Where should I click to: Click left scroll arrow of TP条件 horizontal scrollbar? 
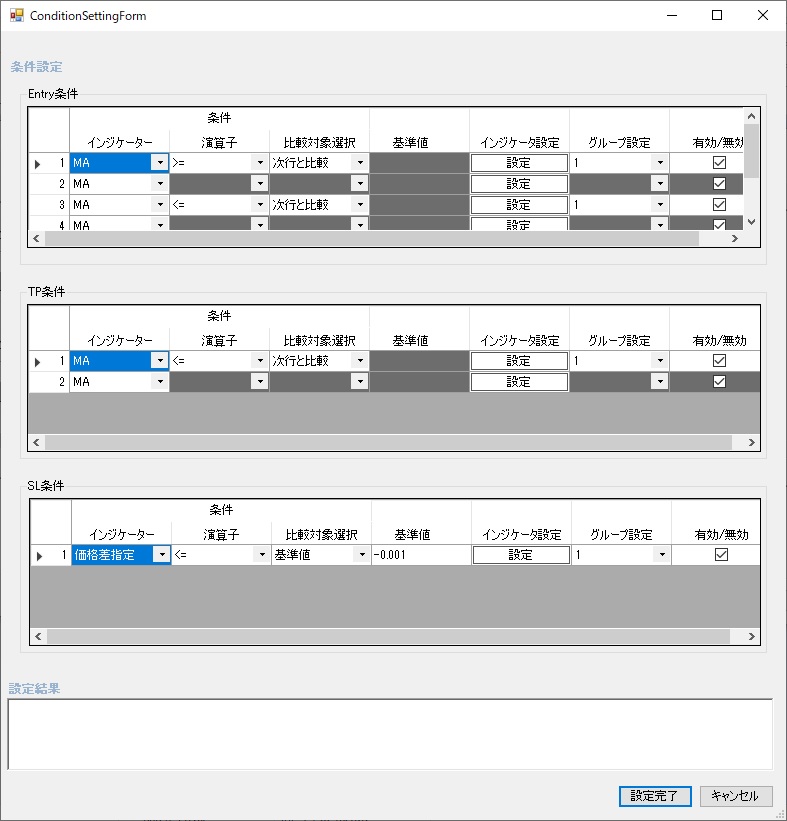(x=37, y=442)
